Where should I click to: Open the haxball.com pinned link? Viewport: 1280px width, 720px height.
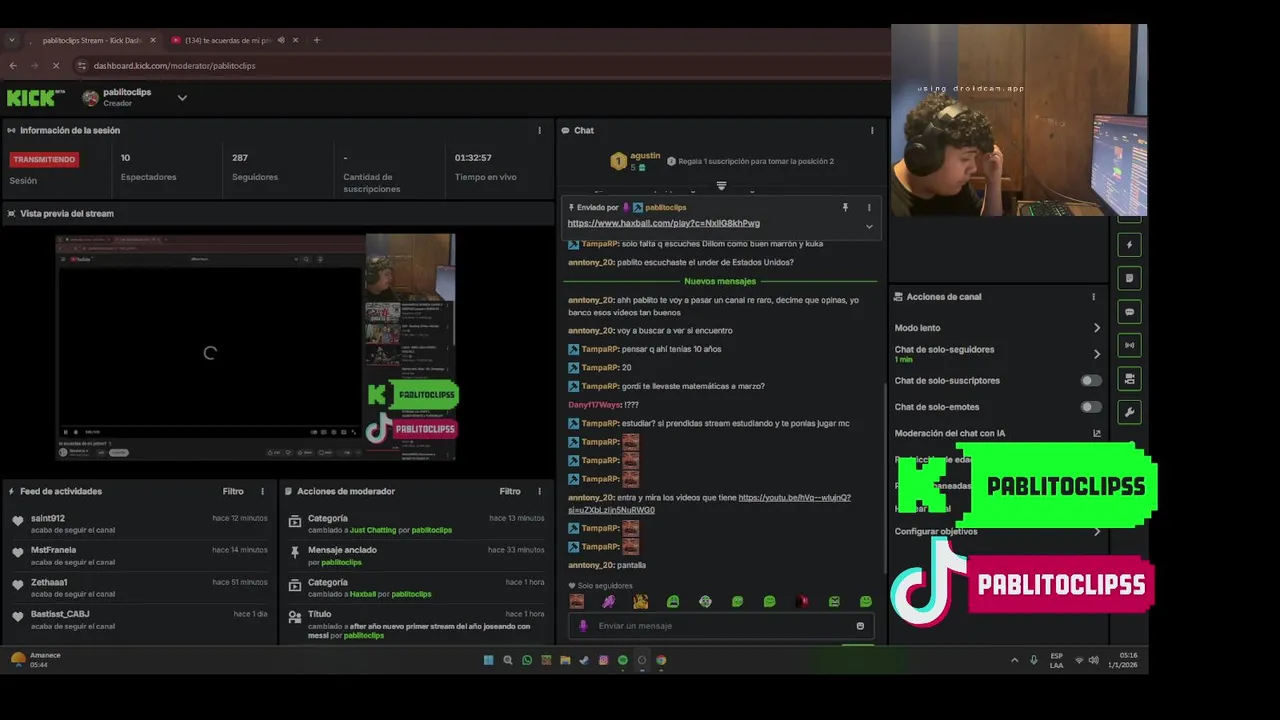click(x=663, y=223)
